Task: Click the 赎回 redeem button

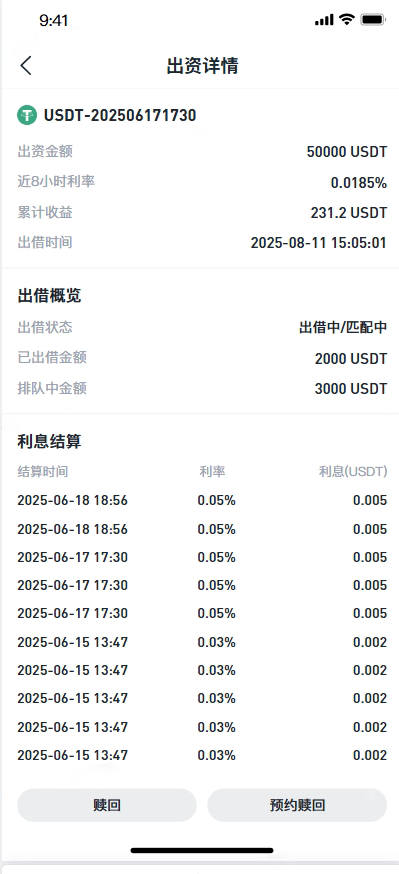Action: pos(107,805)
